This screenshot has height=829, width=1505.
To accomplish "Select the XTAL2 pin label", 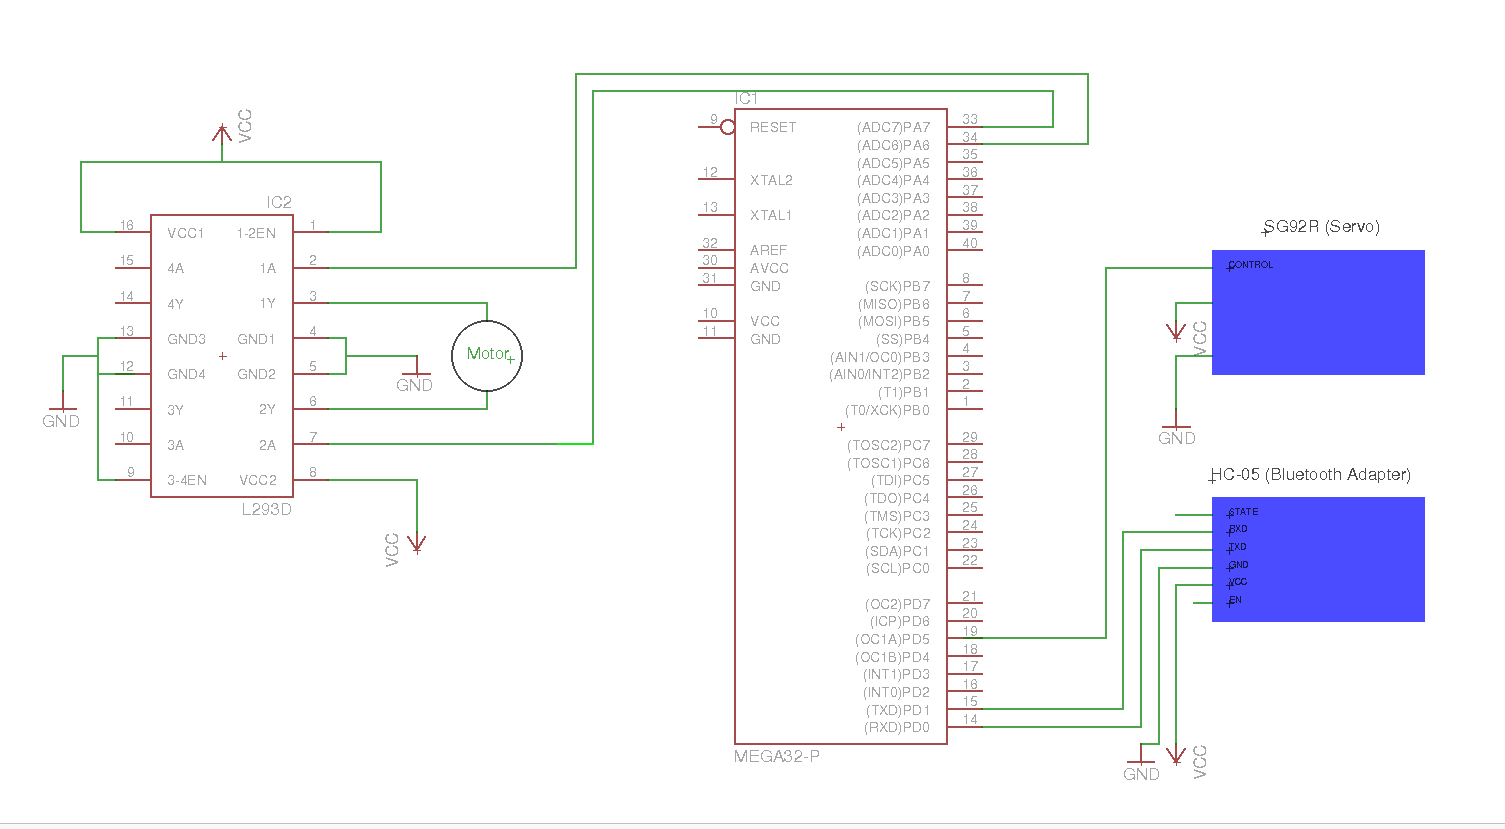I will click(771, 180).
